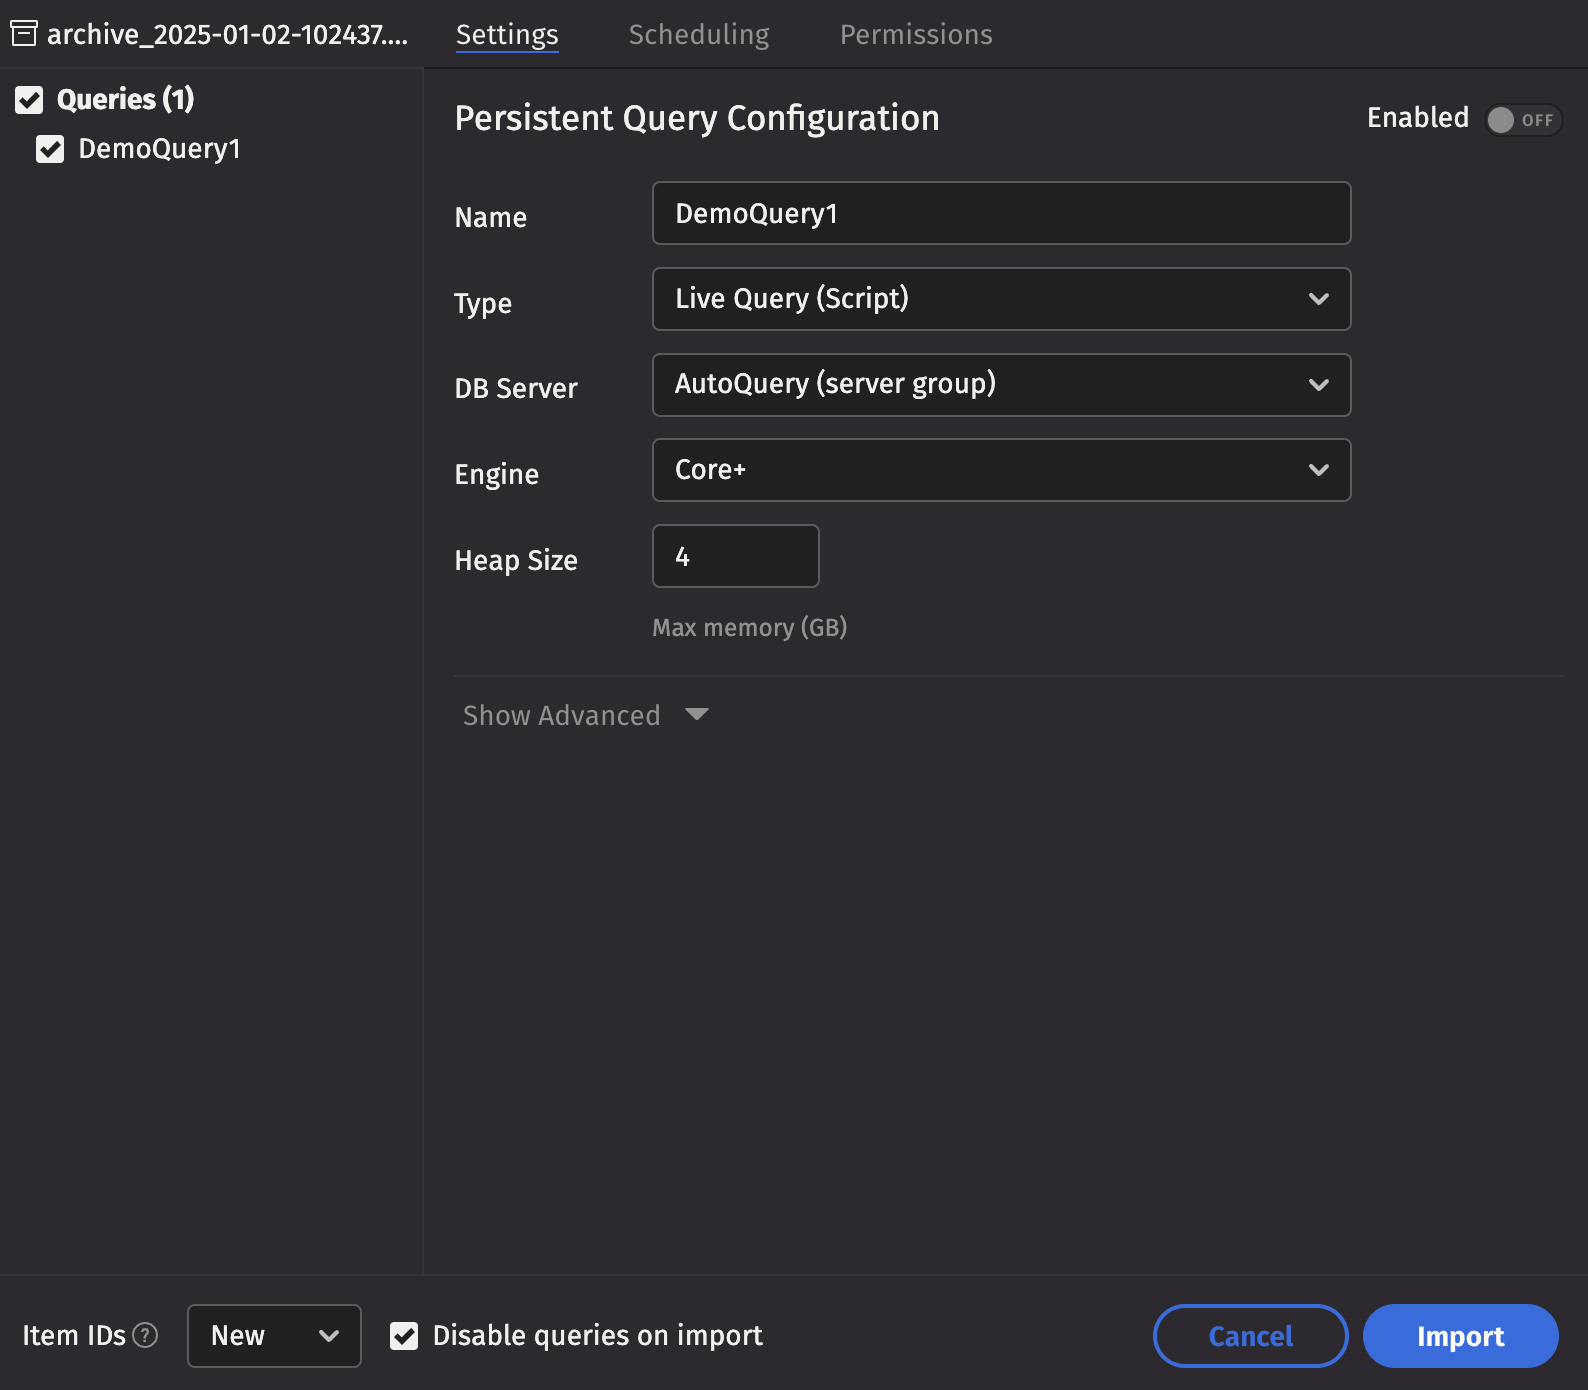Select the Settings tab
The image size is (1588, 1390).
[507, 35]
